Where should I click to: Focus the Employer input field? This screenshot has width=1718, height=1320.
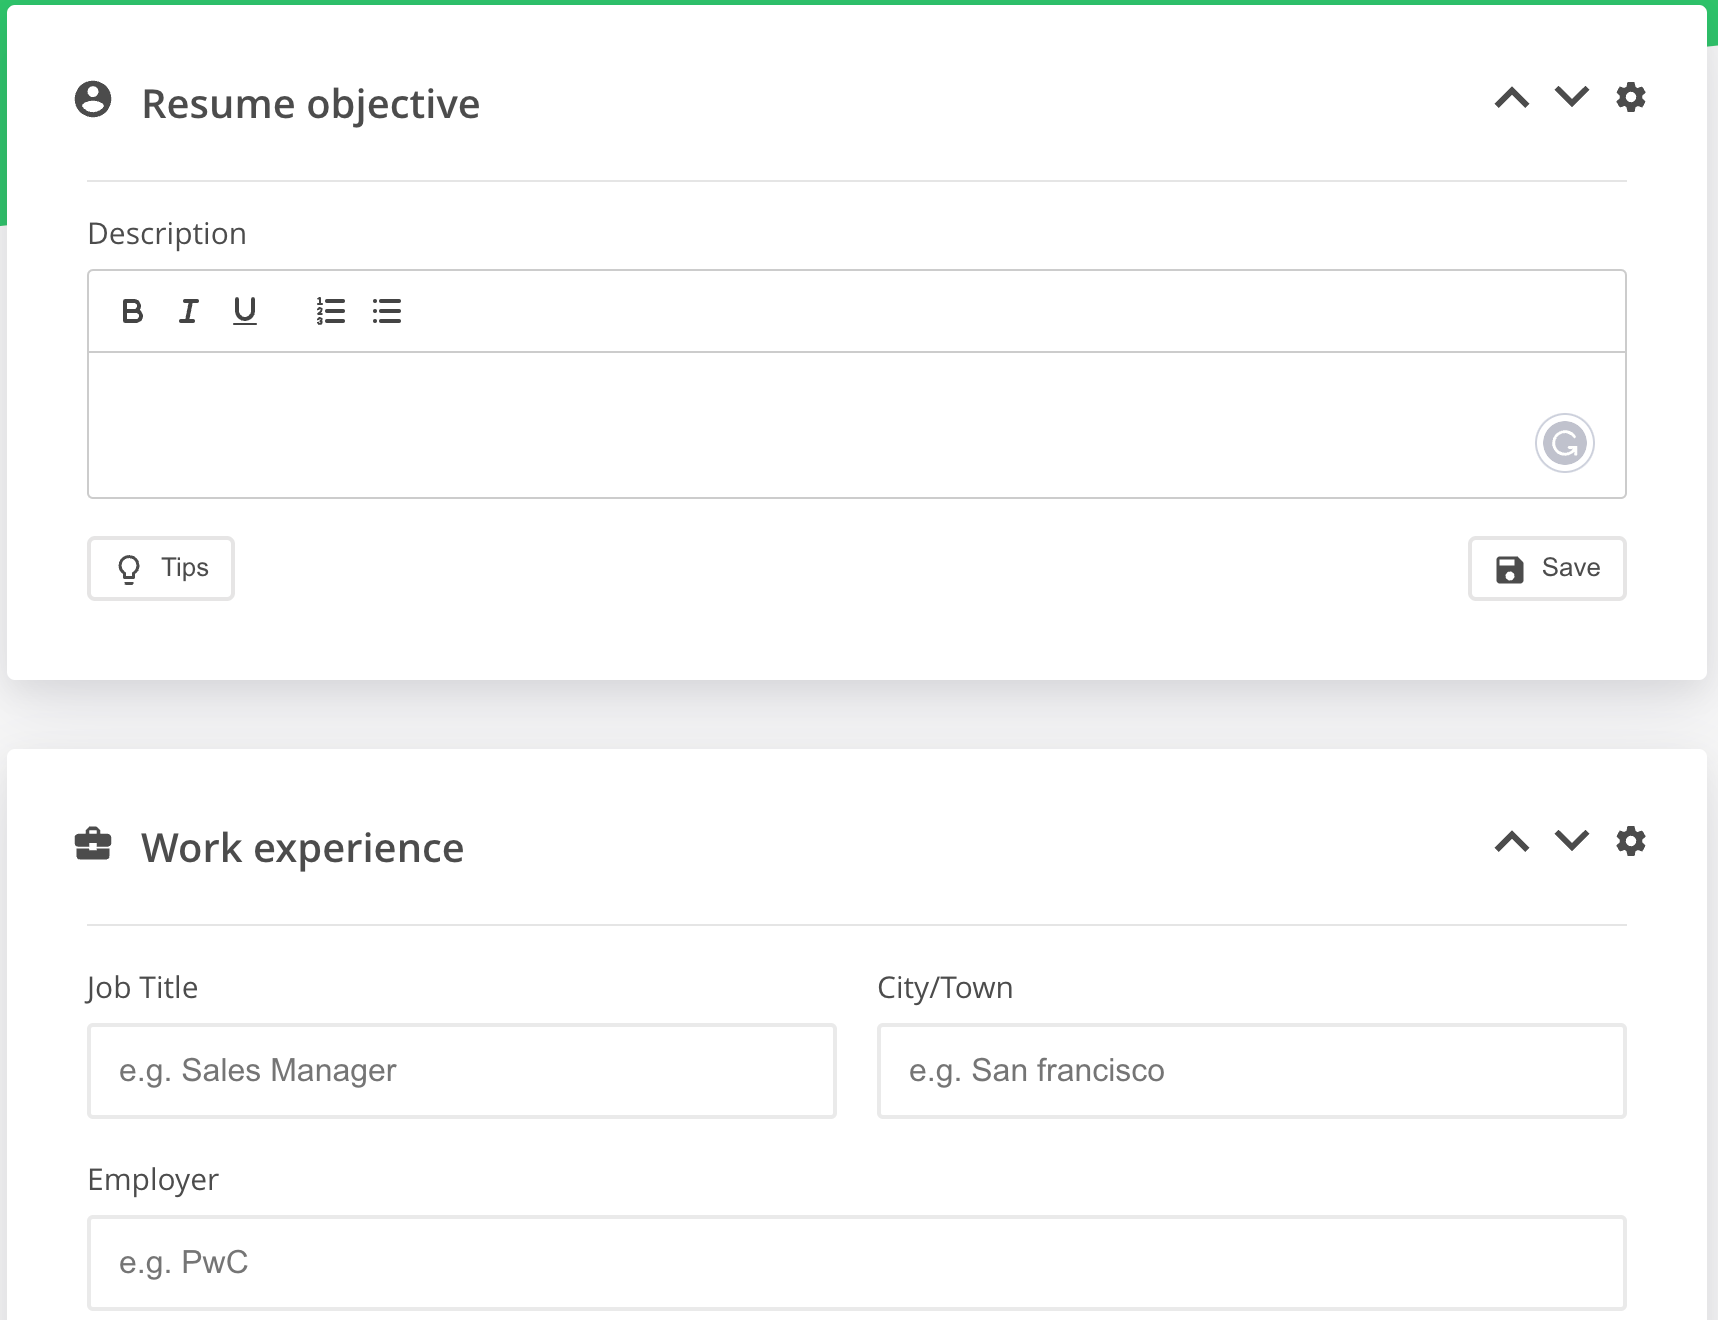click(857, 1263)
